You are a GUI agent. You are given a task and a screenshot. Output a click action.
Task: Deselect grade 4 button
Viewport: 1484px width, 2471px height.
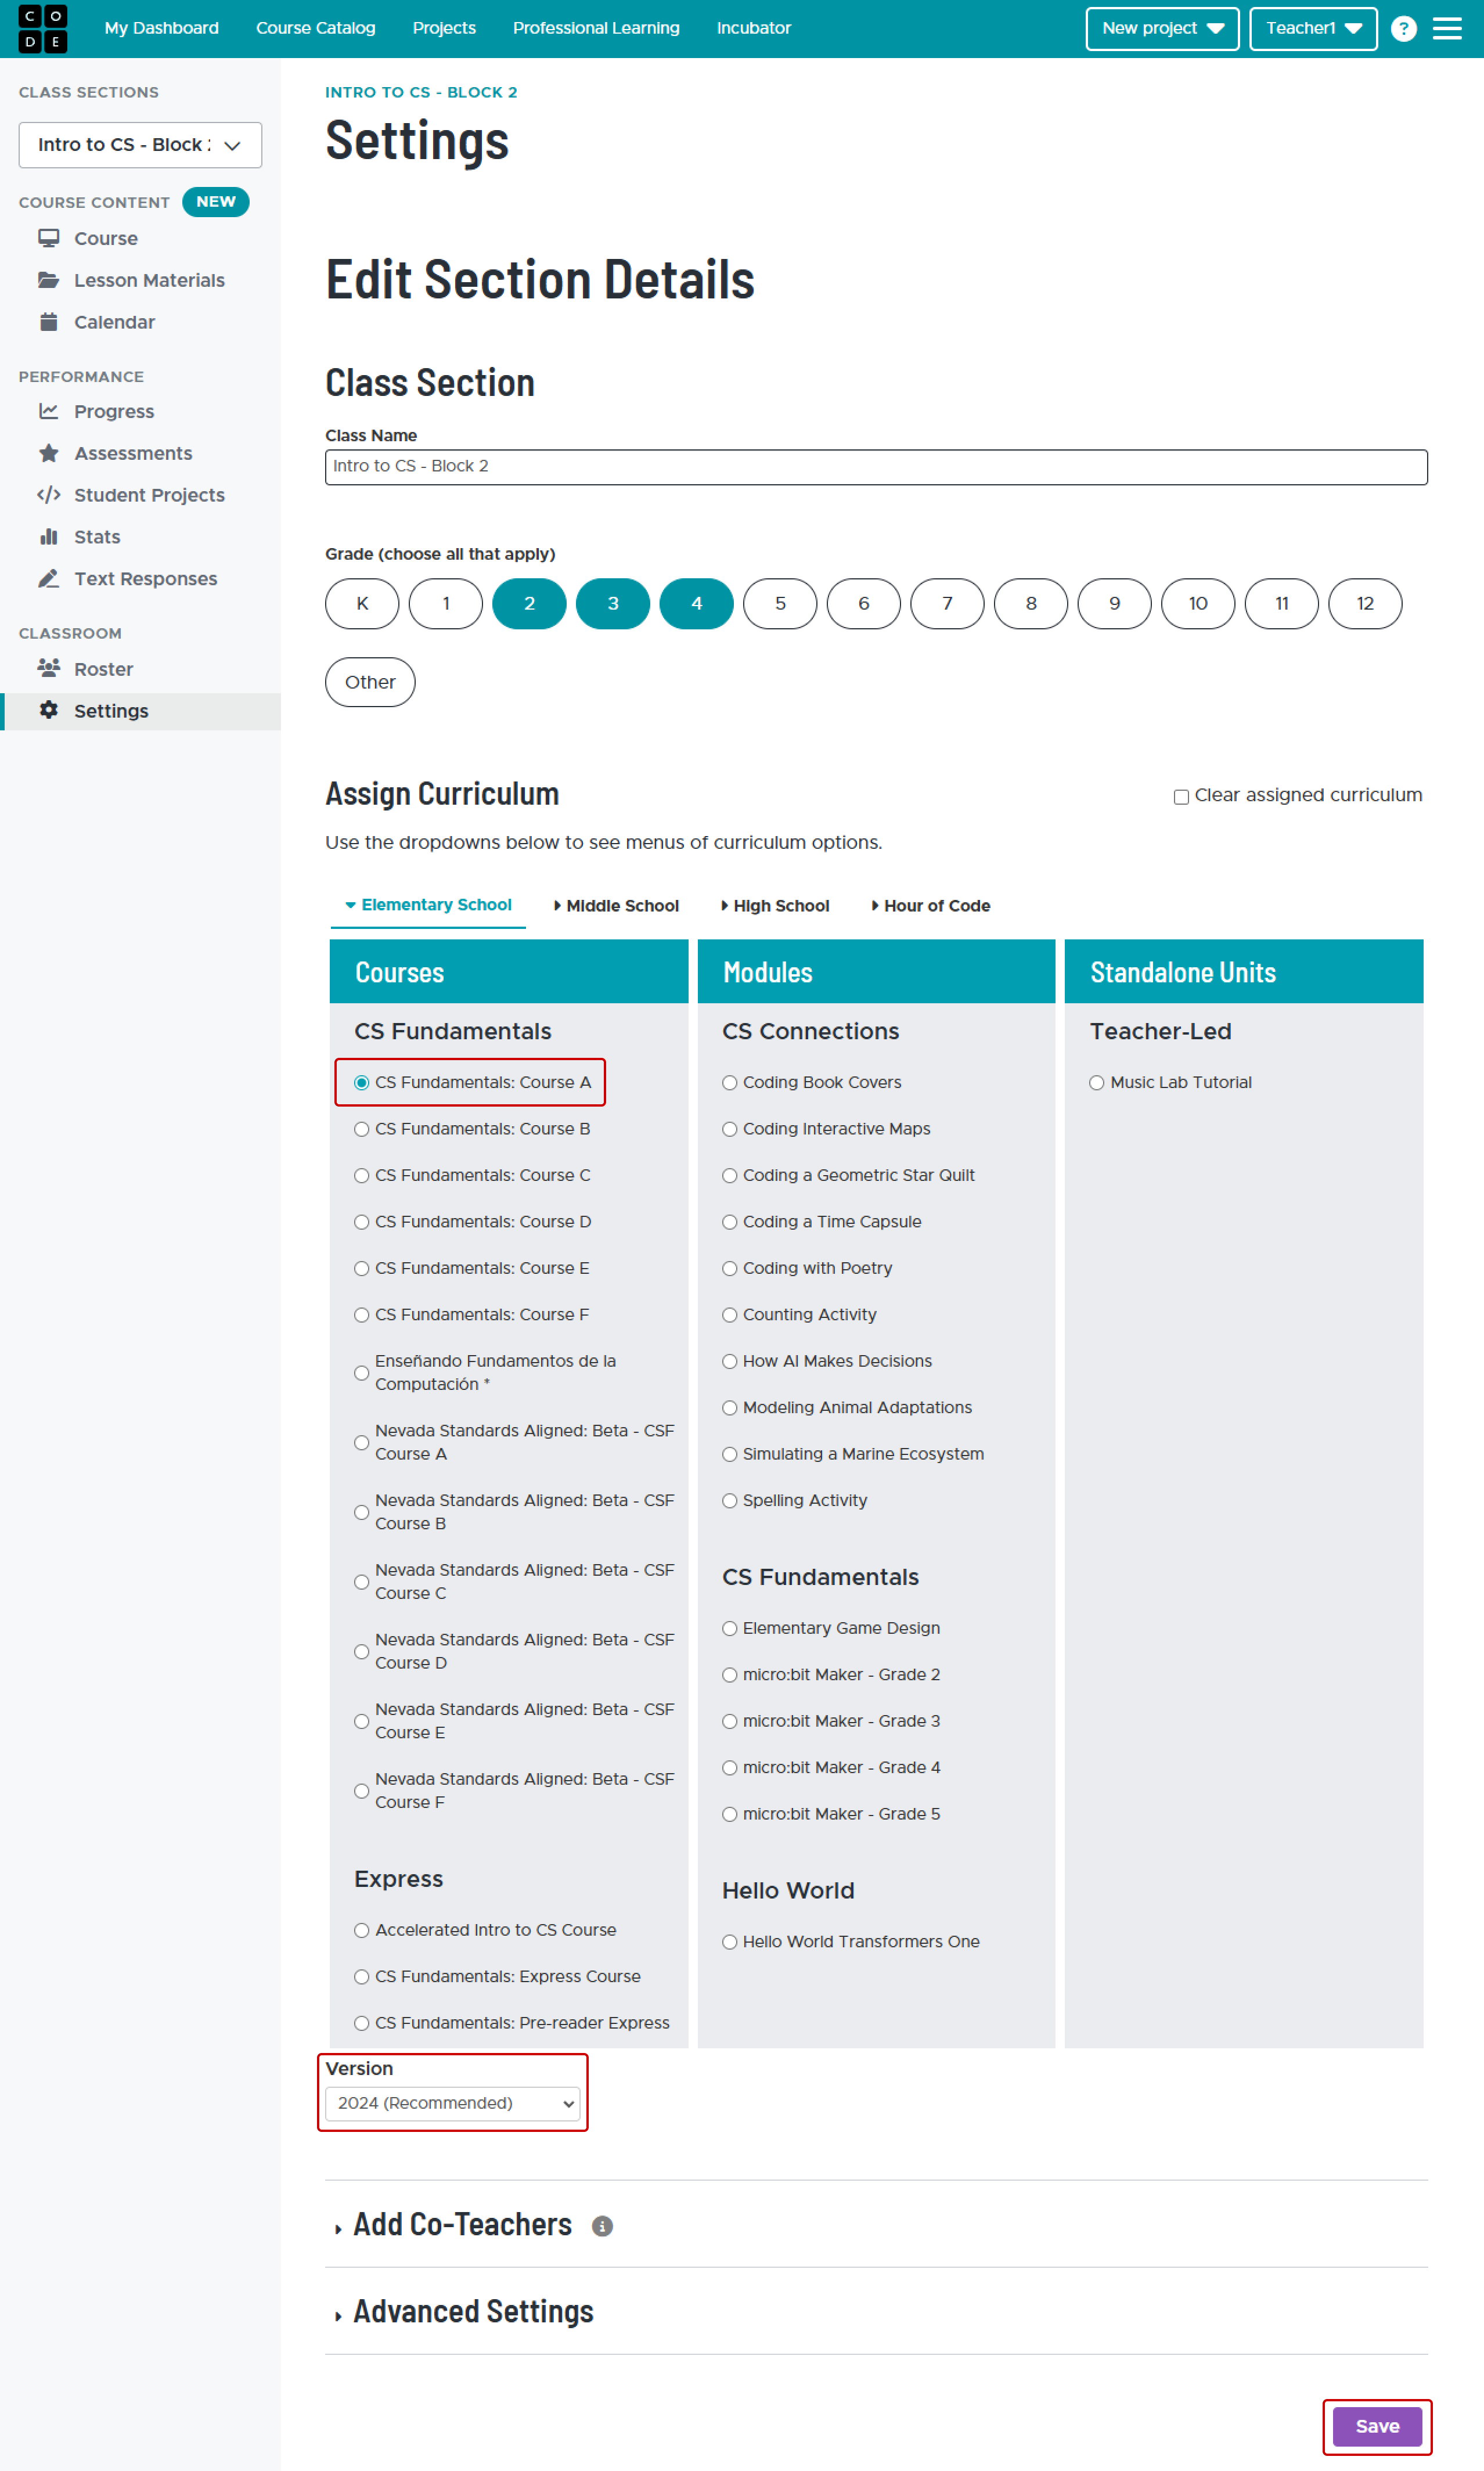pyautogui.click(x=696, y=604)
